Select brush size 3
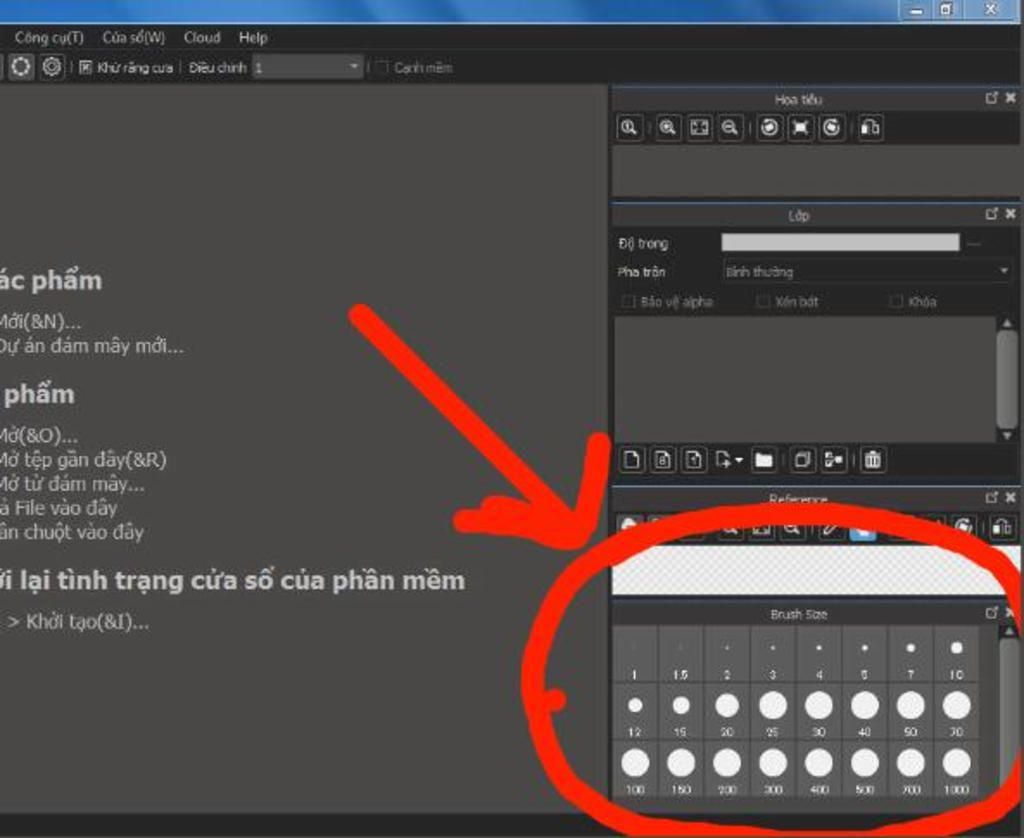The width and height of the screenshot is (1024, 838). click(x=773, y=655)
